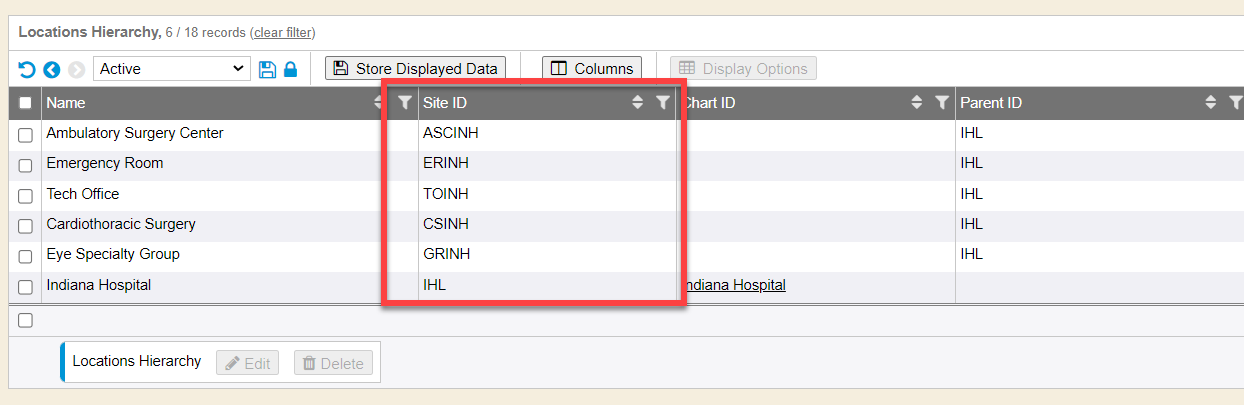The image size is (1244, 405).
Task: Select the Emergency Room row checkbox
Action: coord(26,165)
